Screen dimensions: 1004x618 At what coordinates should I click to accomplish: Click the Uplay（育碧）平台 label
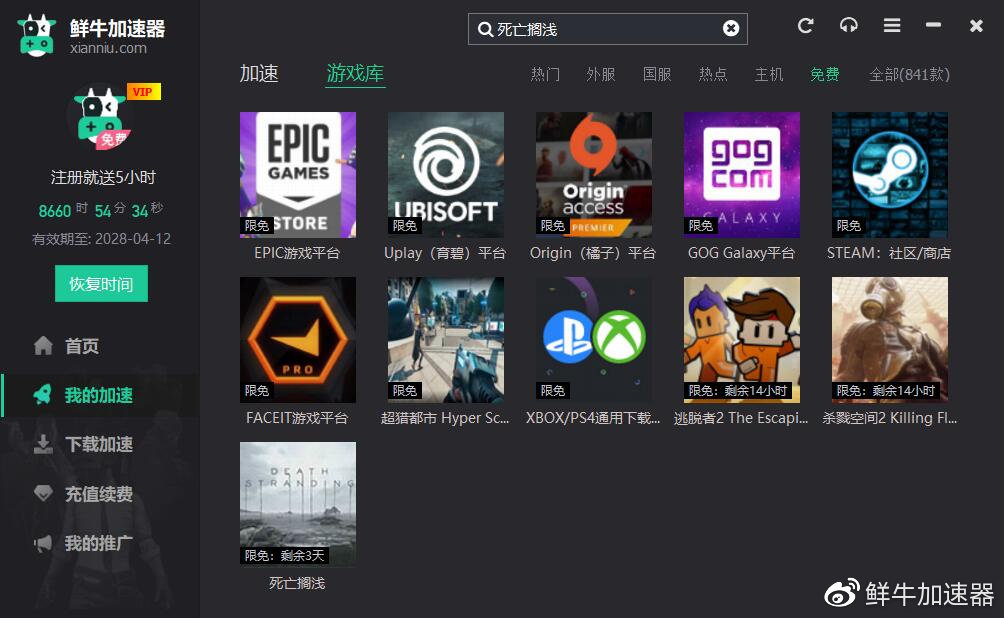(445, 253)
